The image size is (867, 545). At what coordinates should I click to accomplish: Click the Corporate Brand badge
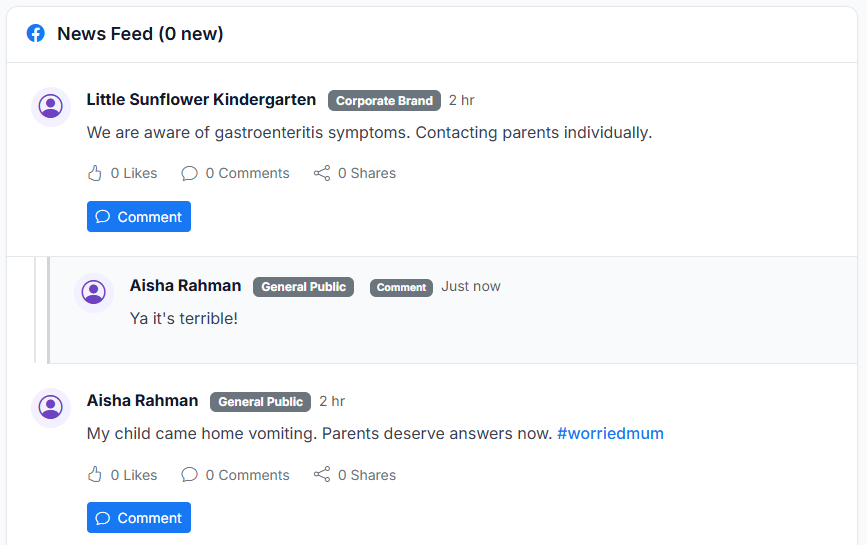coord(384,101)
